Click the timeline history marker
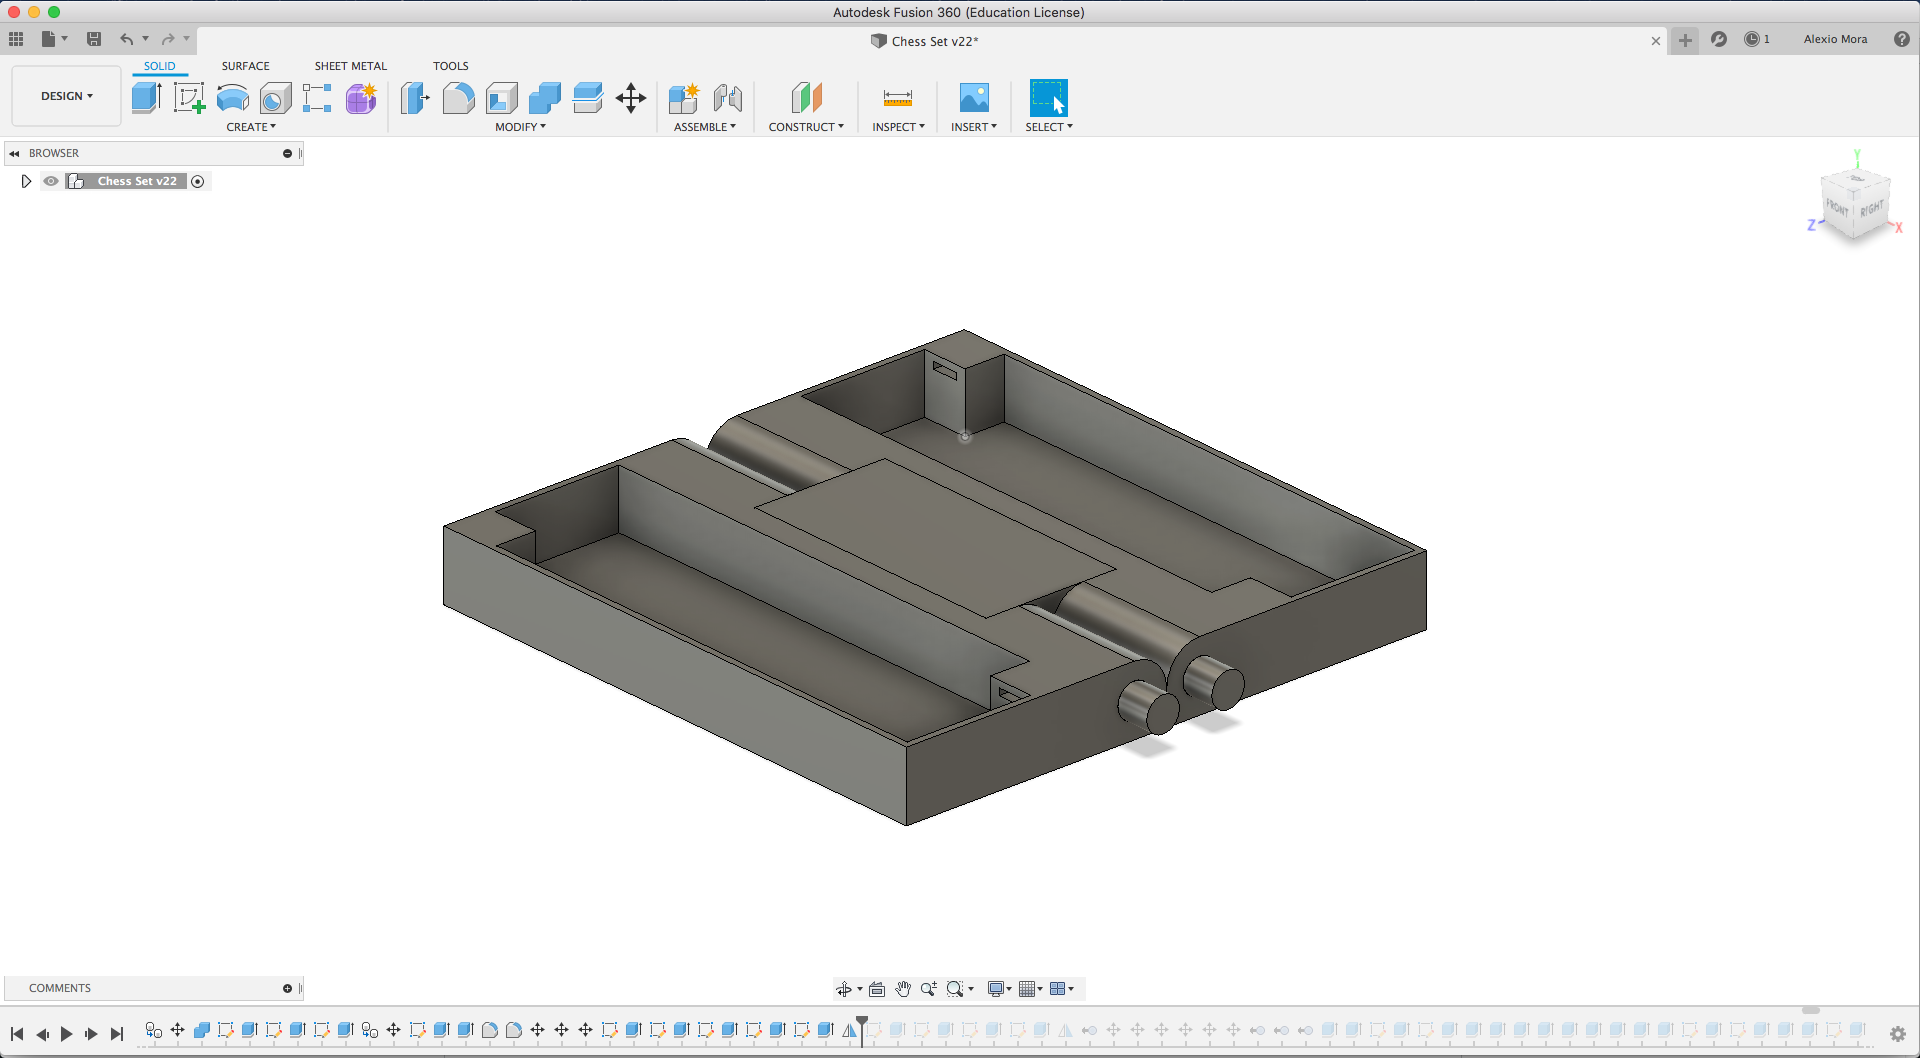The height and width of the screenshot is (1058, 1920). [862, 1029]
